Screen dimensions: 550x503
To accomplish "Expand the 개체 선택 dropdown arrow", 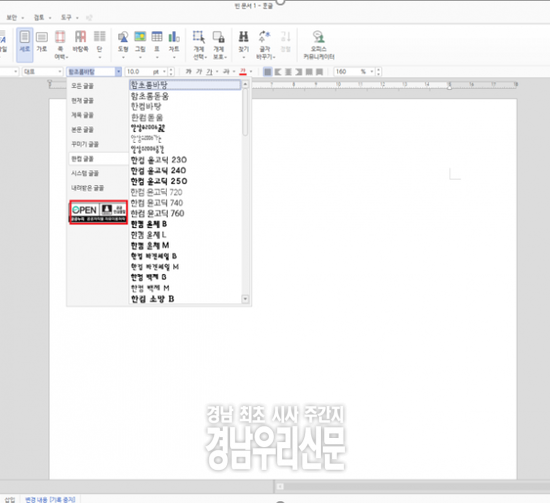I will coord(206,57).
